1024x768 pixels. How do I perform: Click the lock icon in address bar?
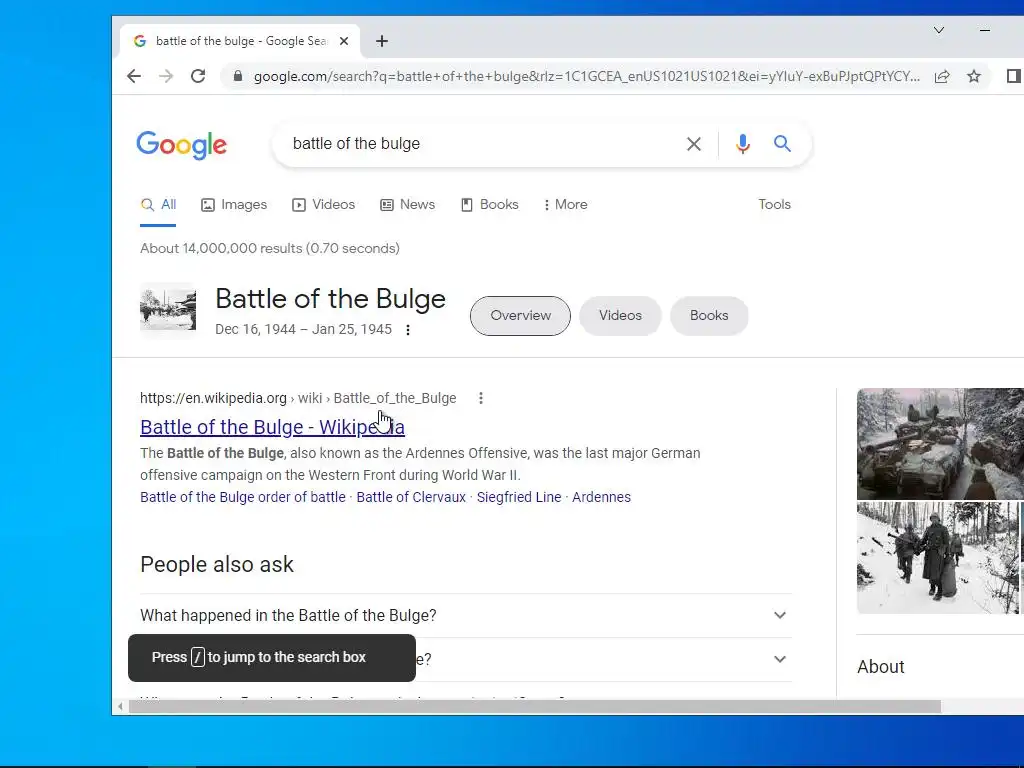coord(238,76)
